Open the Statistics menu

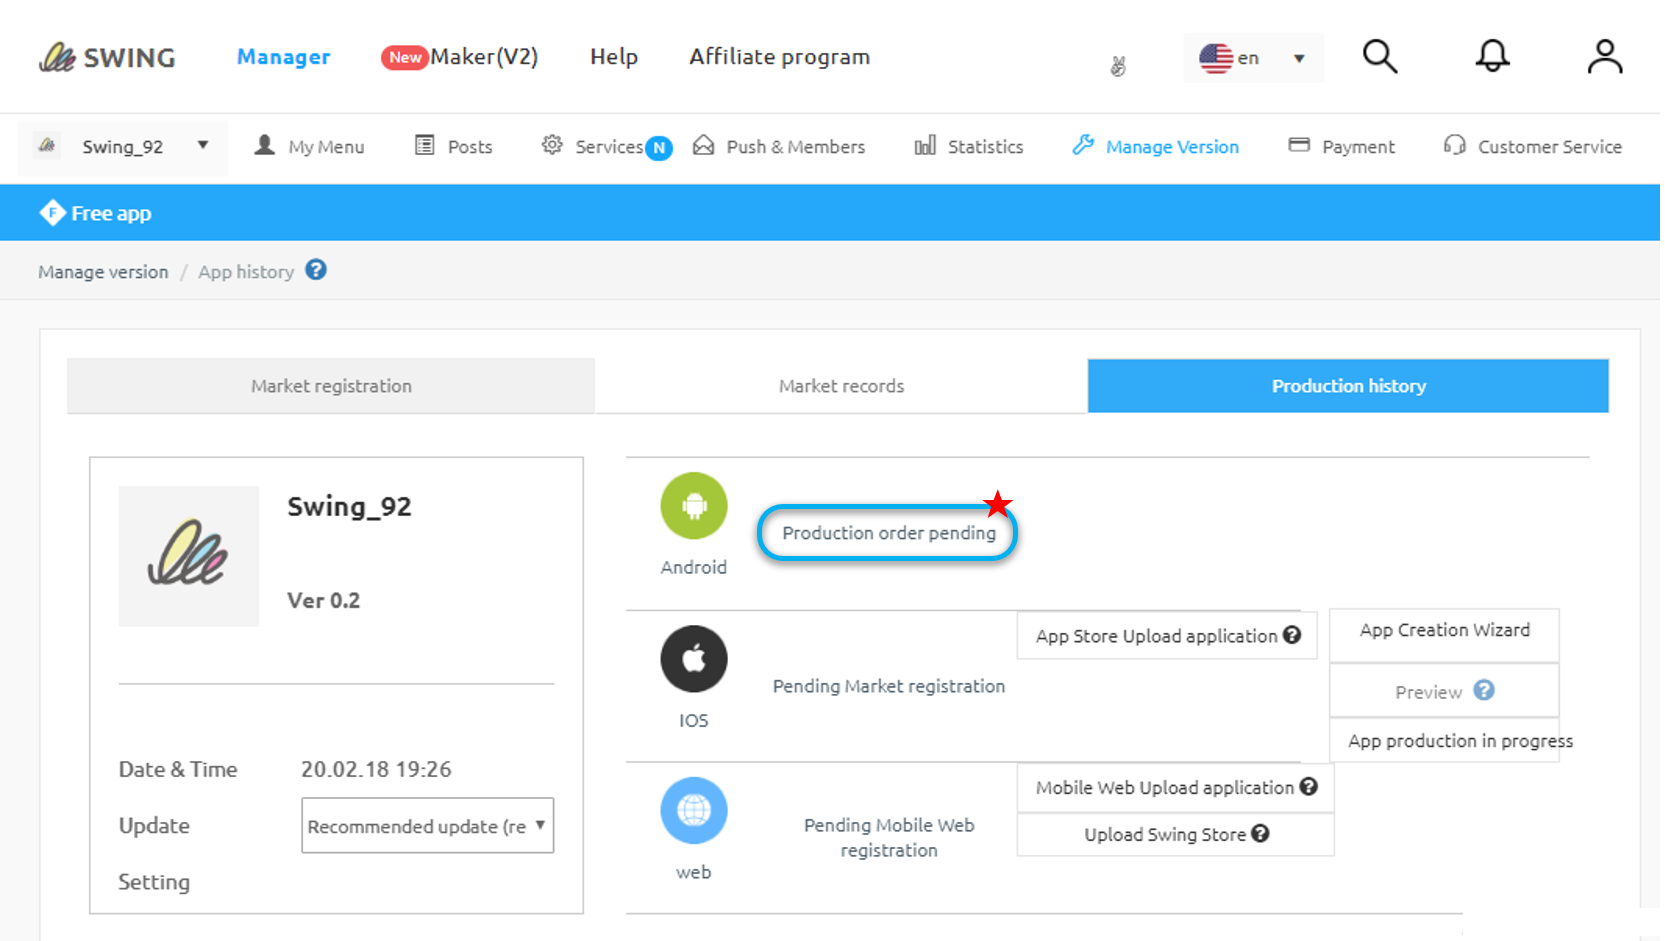click(968, 147)
